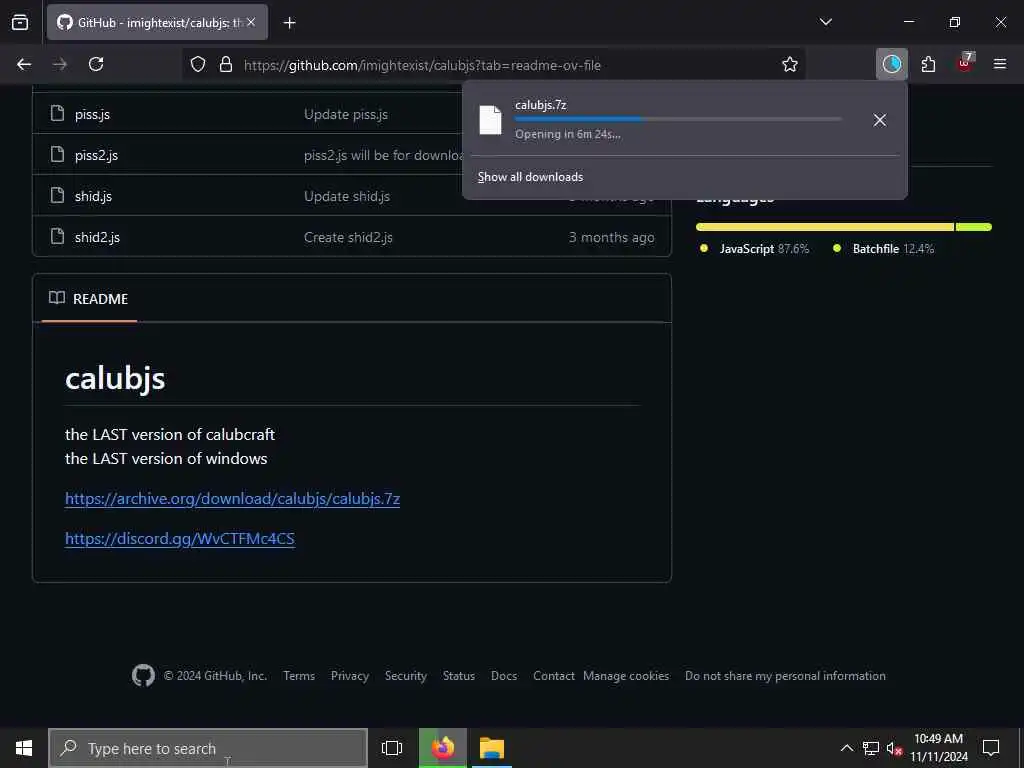Open the list all tabs dropdown
The image size is (1024, 768).
pos(825,22)
